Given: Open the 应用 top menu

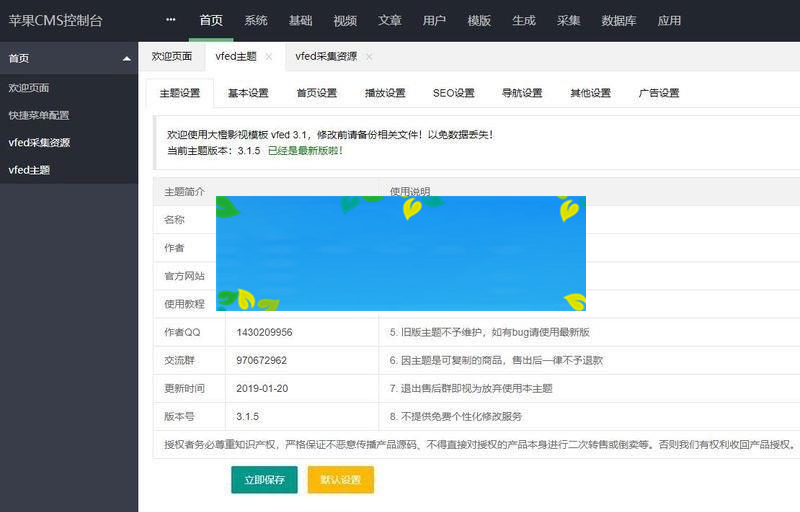Looking at the screenshot, I should click(670, 20).
